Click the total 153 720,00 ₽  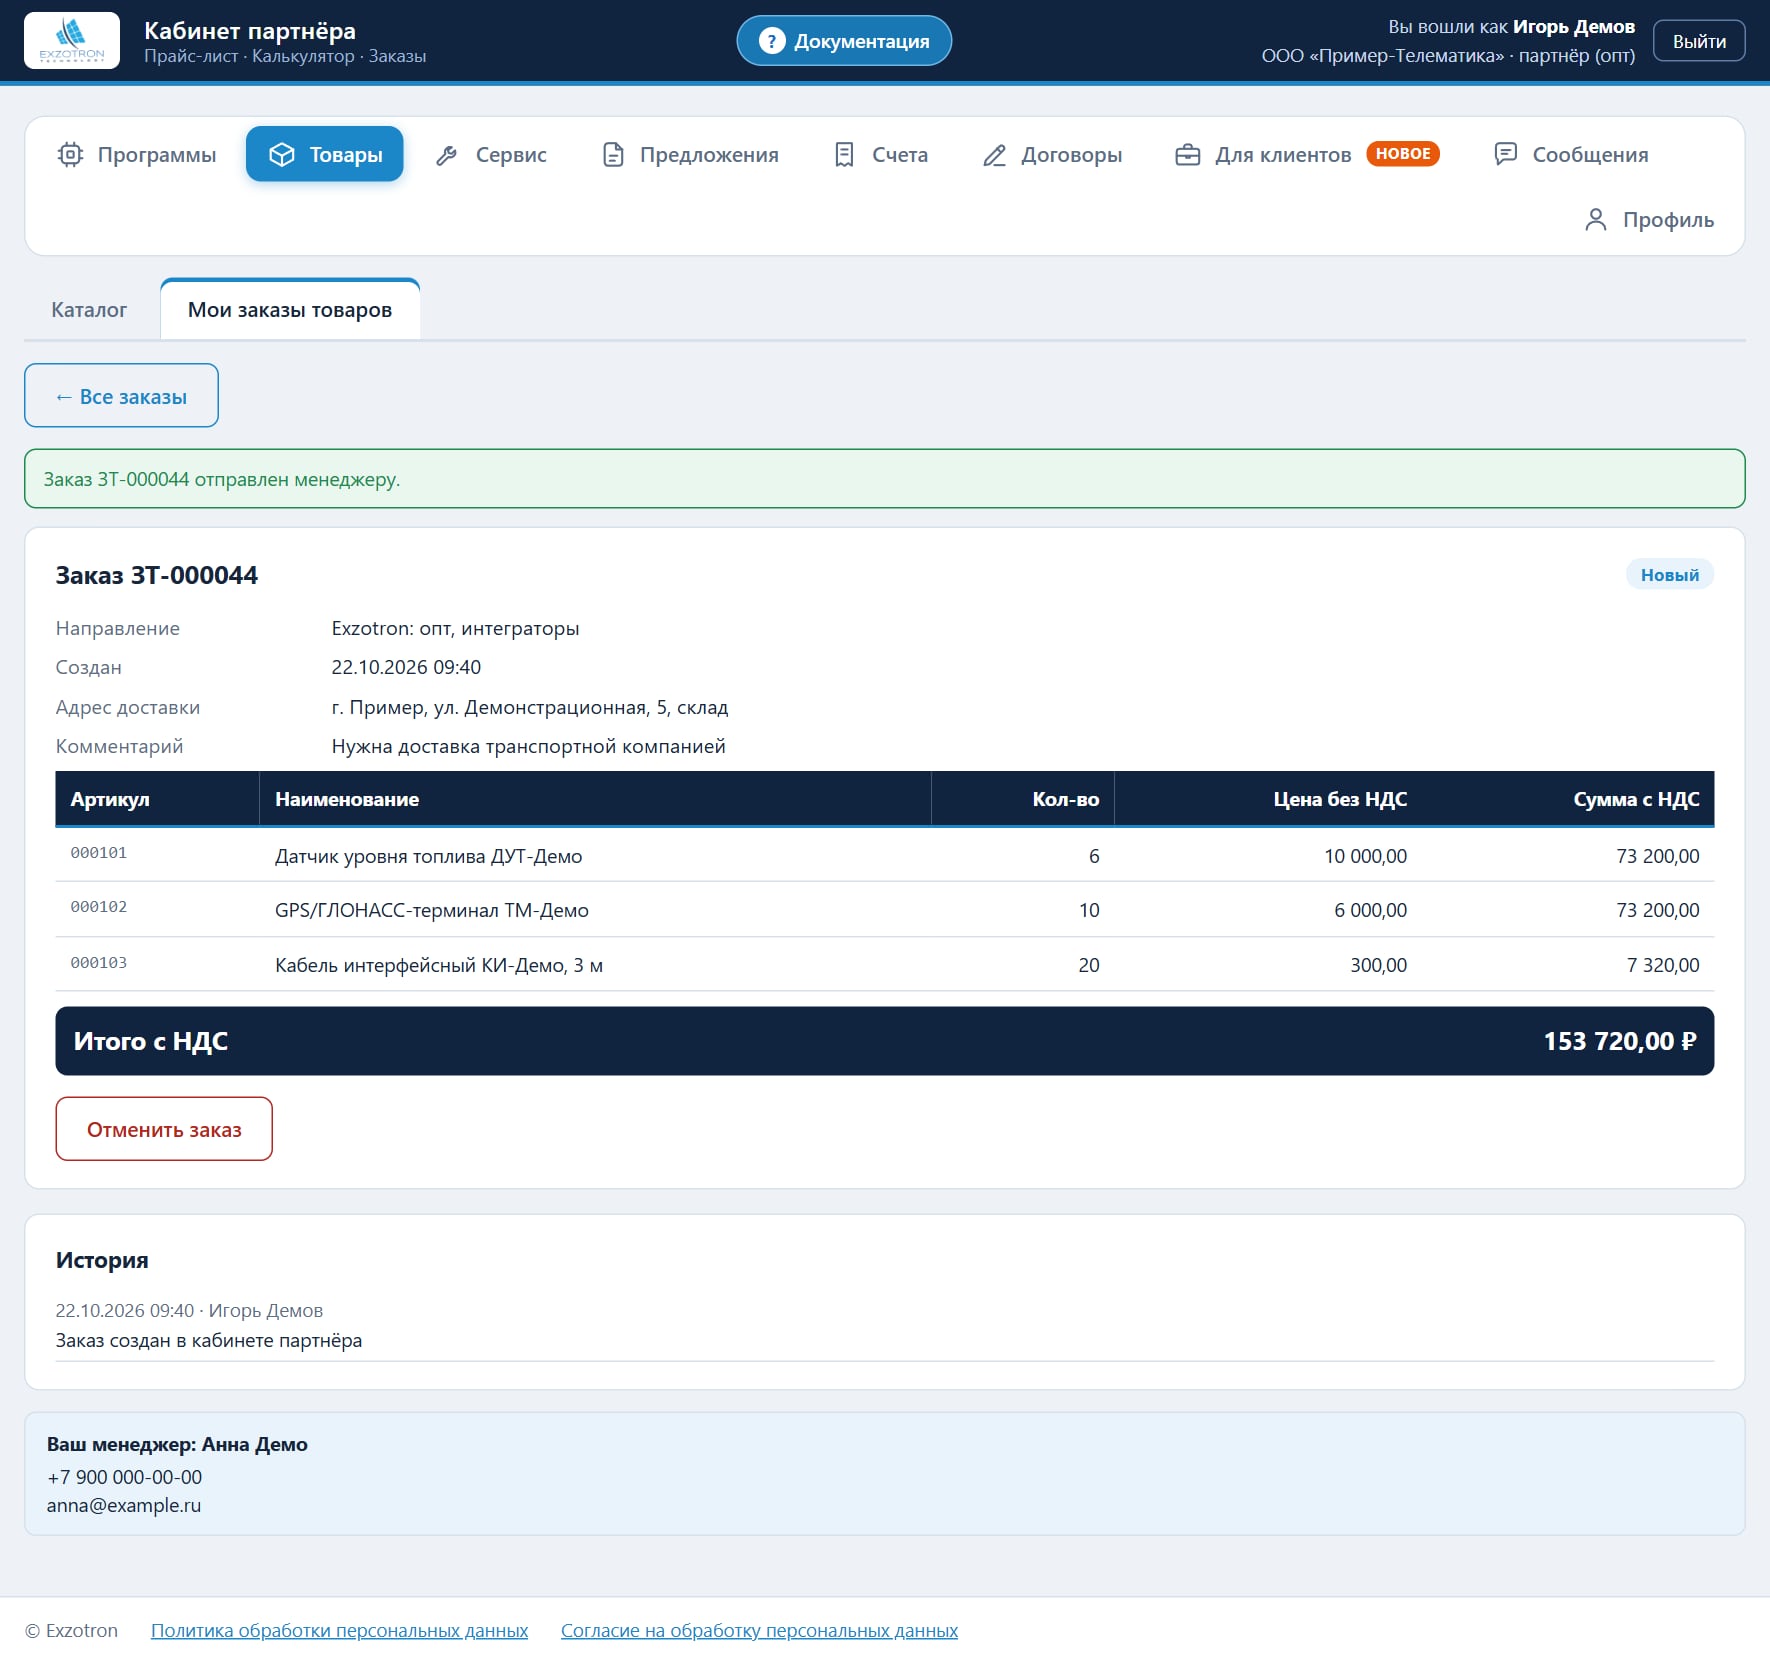pyautogui.click(x=1619, y=1041)
